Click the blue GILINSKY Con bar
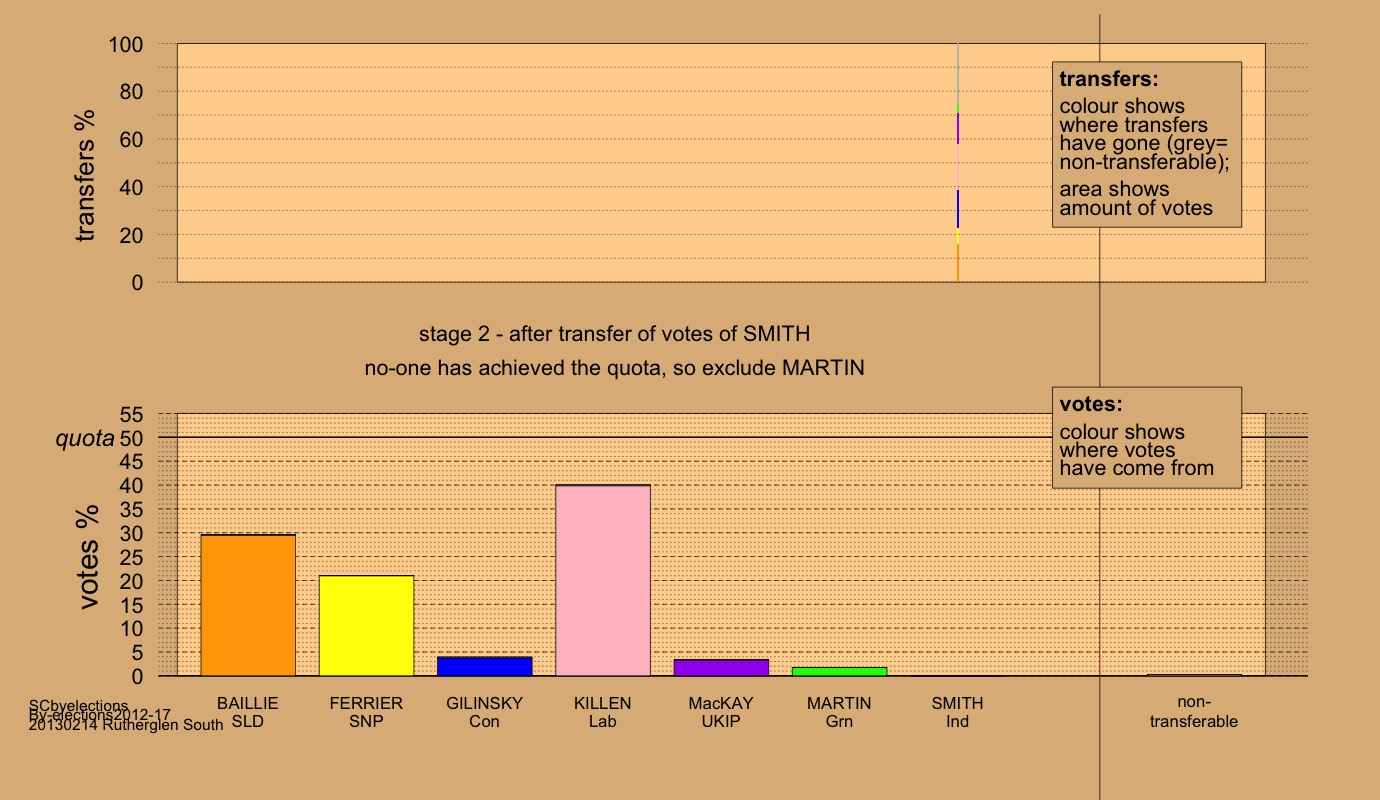 coord(485,666)
